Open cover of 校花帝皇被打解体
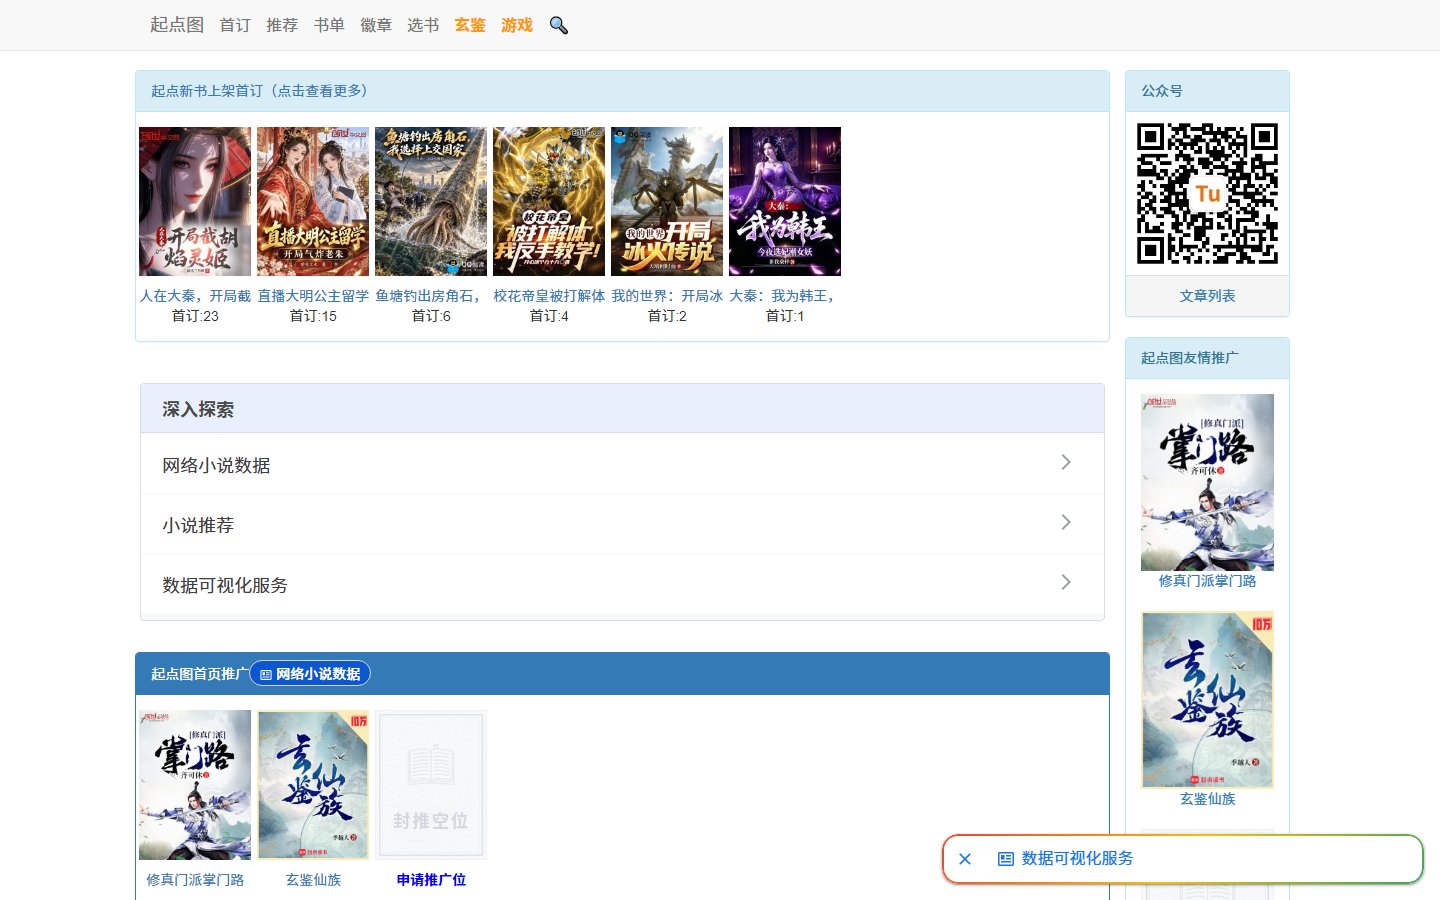Viewport: 1440px width, 900px height. coord(549,201)
